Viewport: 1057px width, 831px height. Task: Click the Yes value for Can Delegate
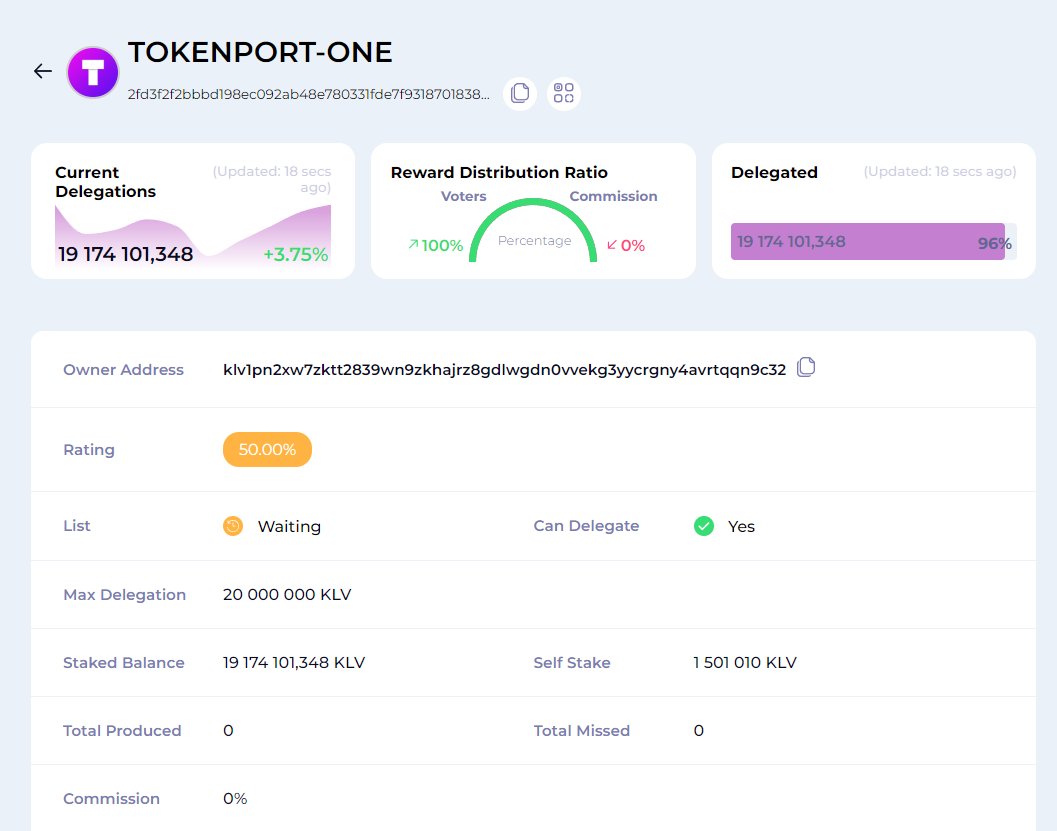pyautogui.click(x=742, y=526)
